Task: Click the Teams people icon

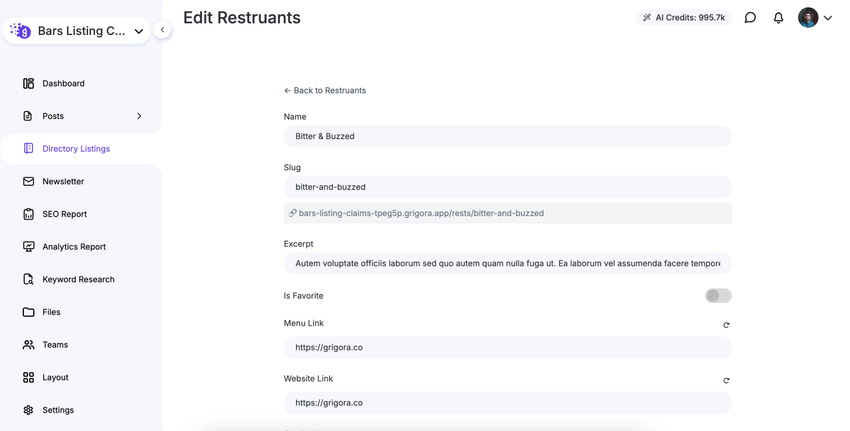Action: point(28,345)
